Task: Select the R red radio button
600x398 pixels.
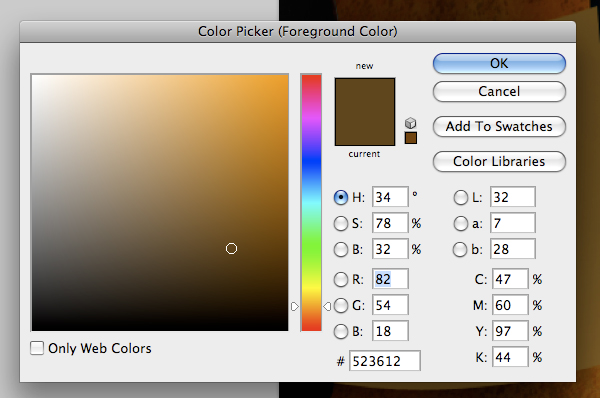Action: tap(341, 279)
